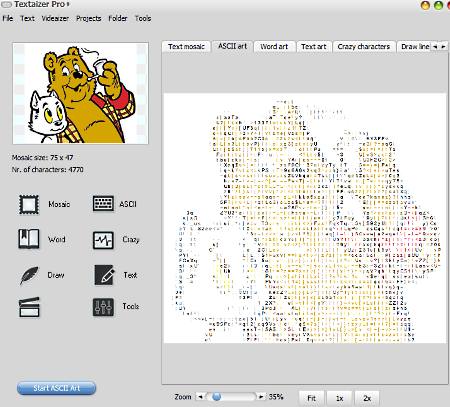Set zoom to 1x
450x407 pixels.
(x=339, y=398)
